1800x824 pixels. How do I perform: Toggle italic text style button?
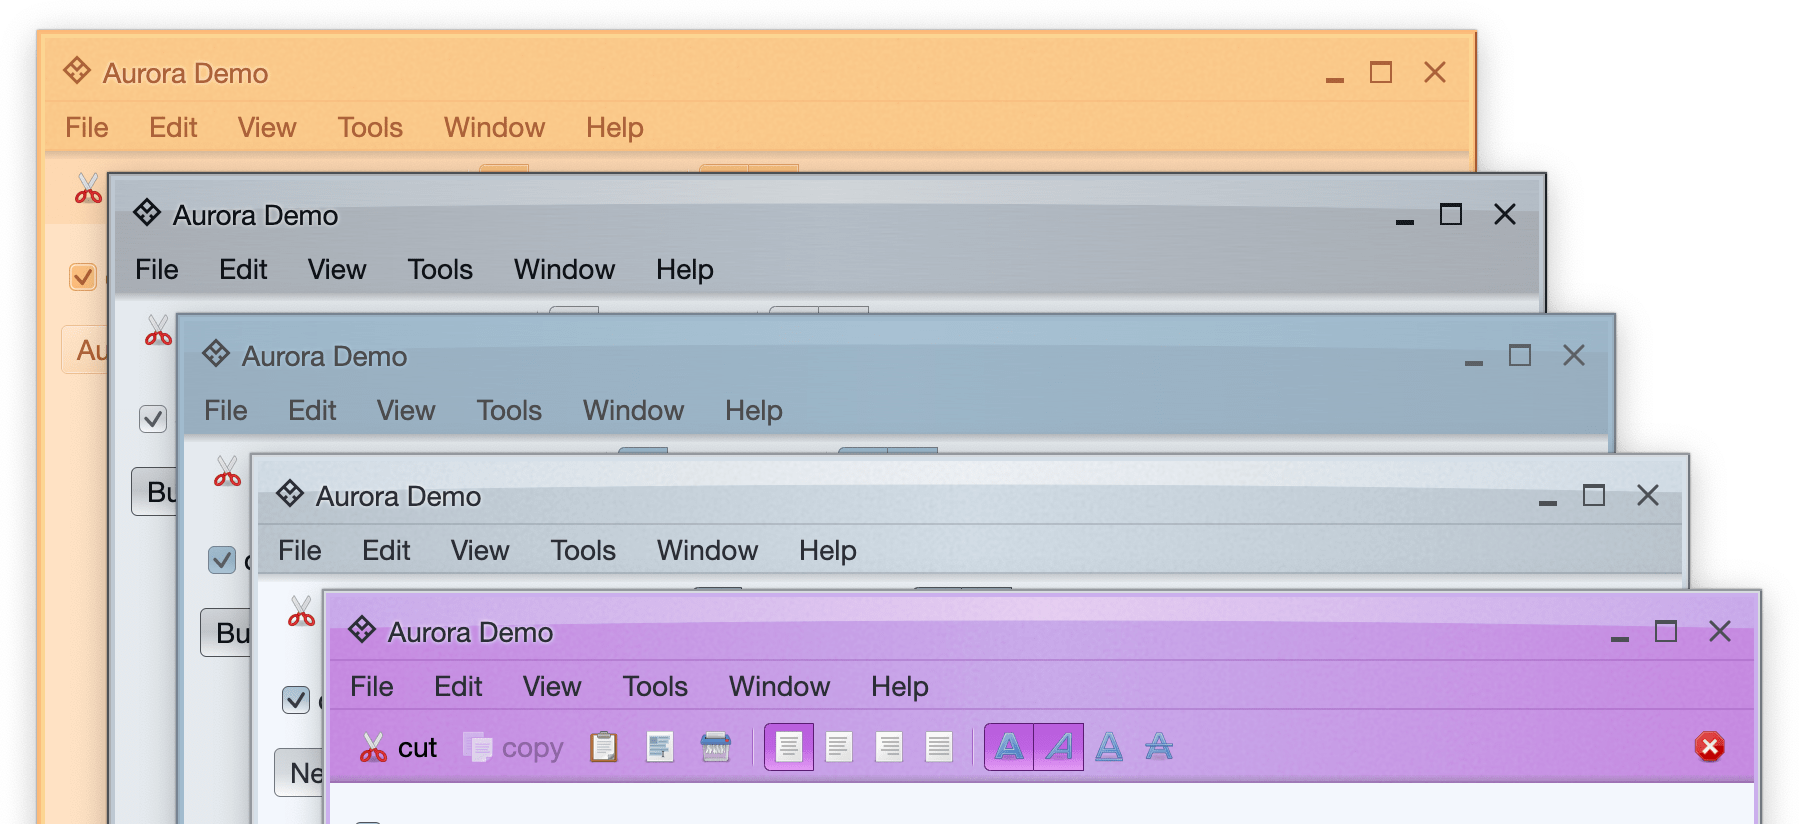[1059, 747]
